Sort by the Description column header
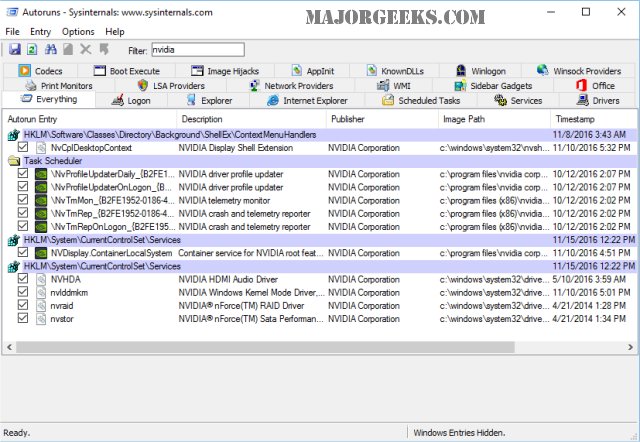The image size is (640, 442). [251, 119]
